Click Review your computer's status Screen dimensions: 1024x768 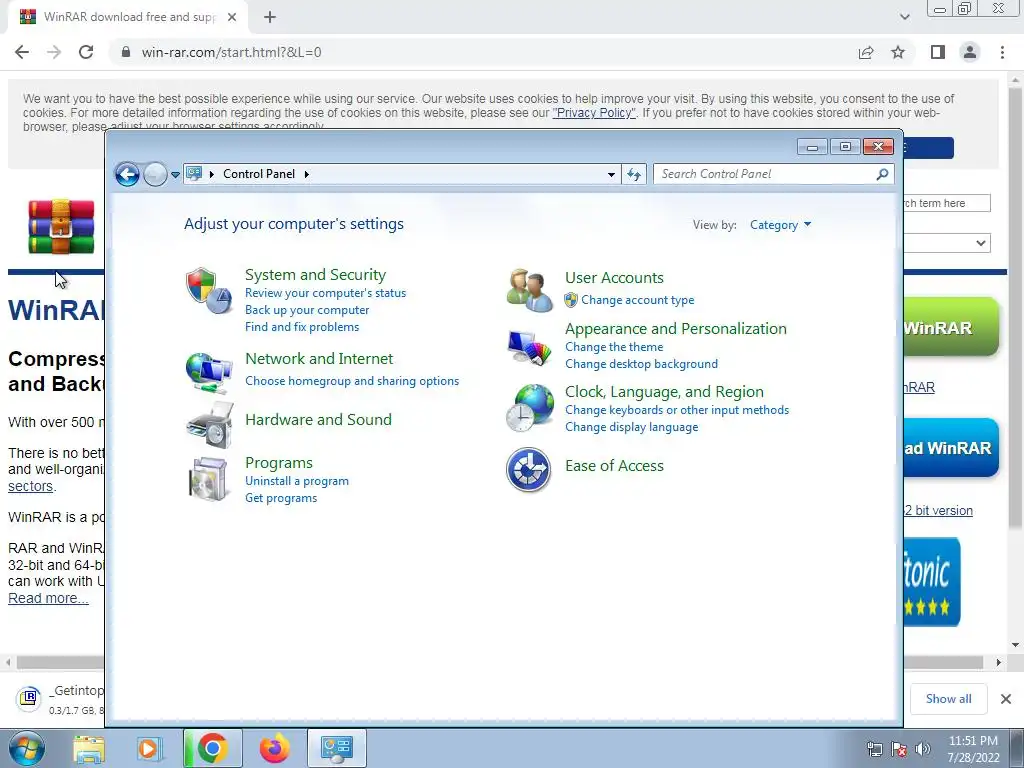click(325, 293)
